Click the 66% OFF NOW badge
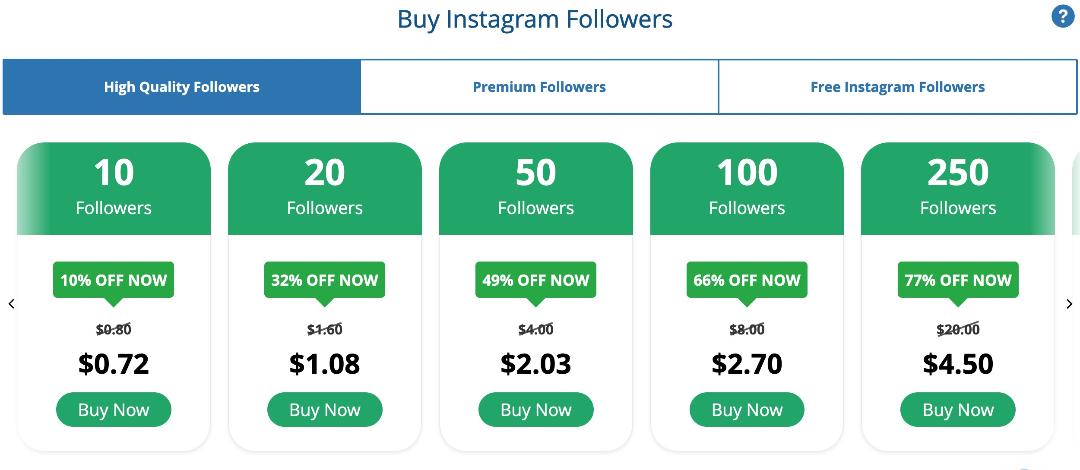 pos(746,280)
